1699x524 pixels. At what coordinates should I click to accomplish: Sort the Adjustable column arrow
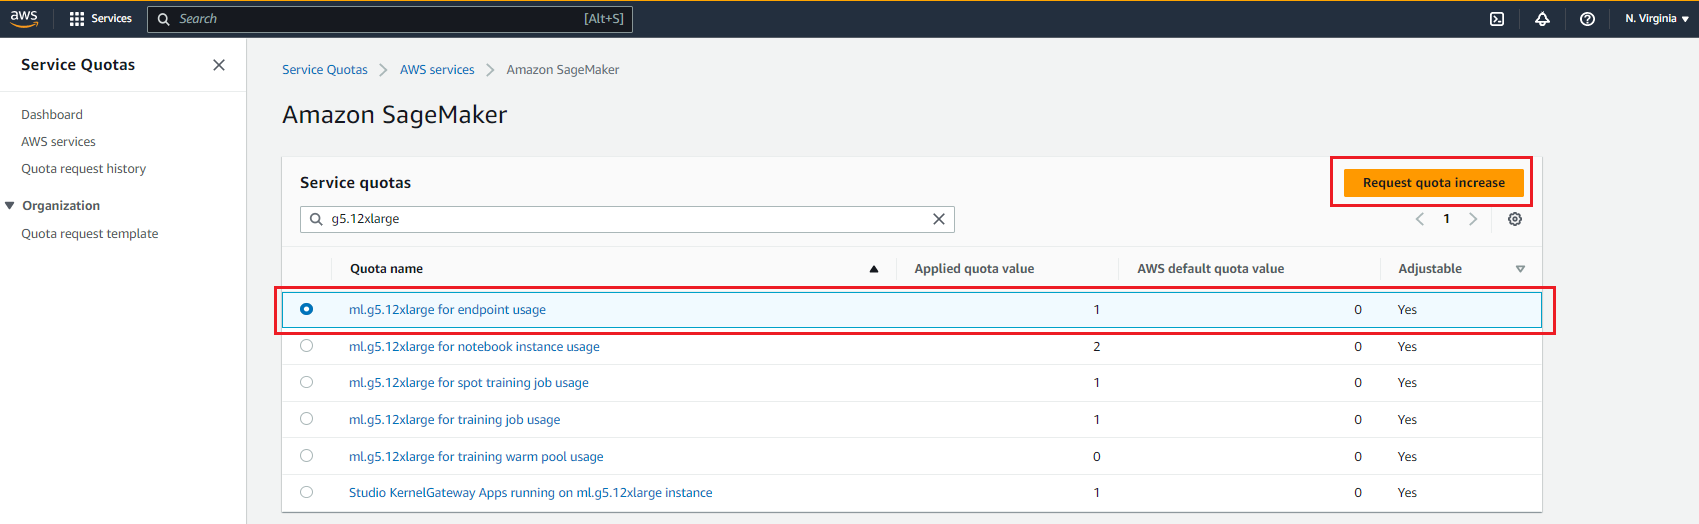coord(1520,269)
